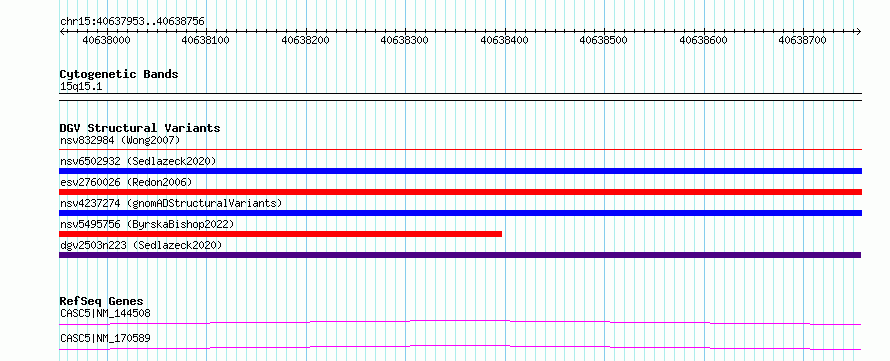890x361 pixels.
Task: Click ruler tick label 40638300
Action: pos(404,40)
